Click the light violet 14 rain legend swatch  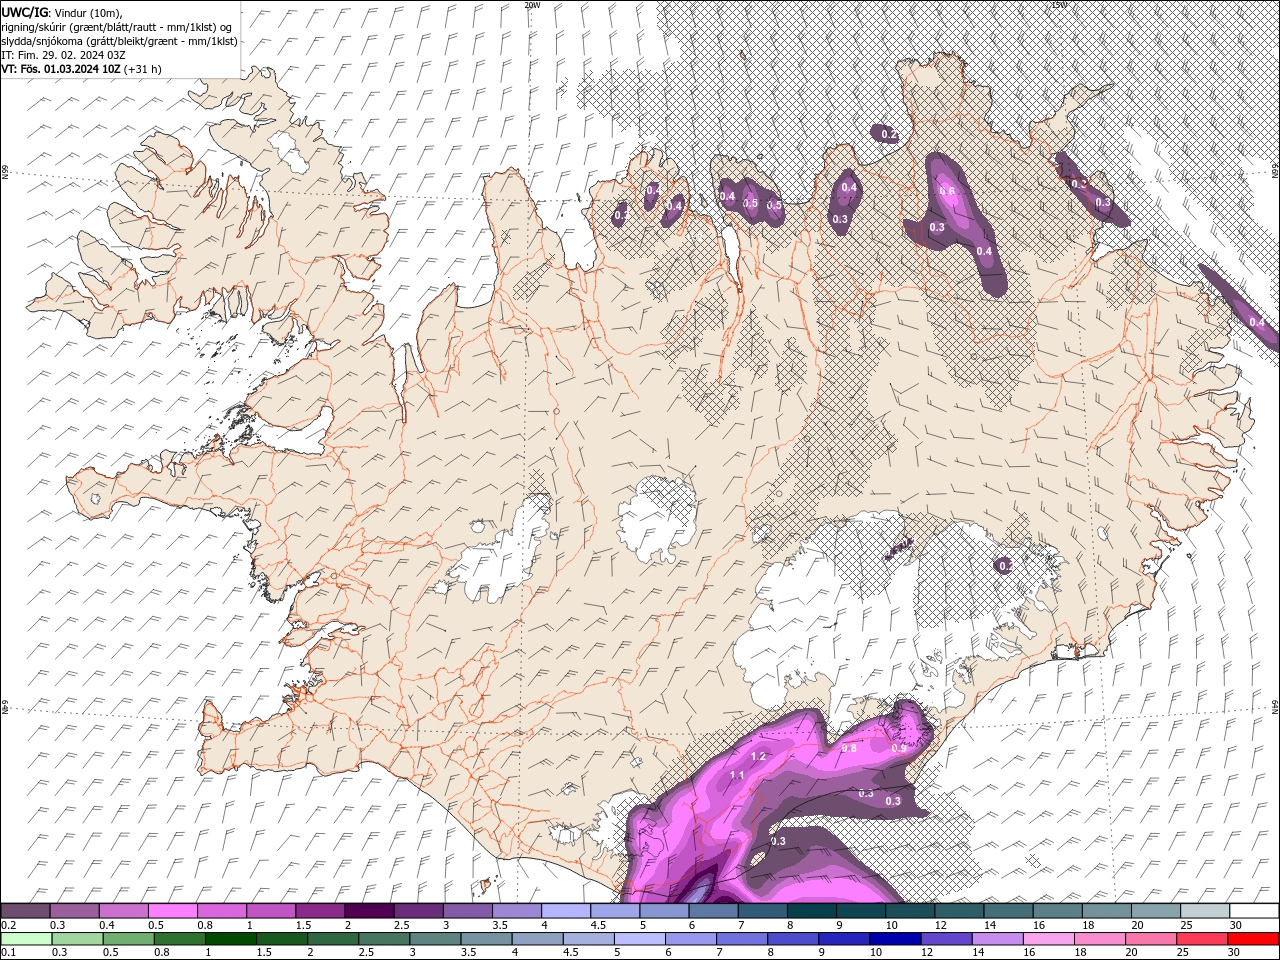997,939
